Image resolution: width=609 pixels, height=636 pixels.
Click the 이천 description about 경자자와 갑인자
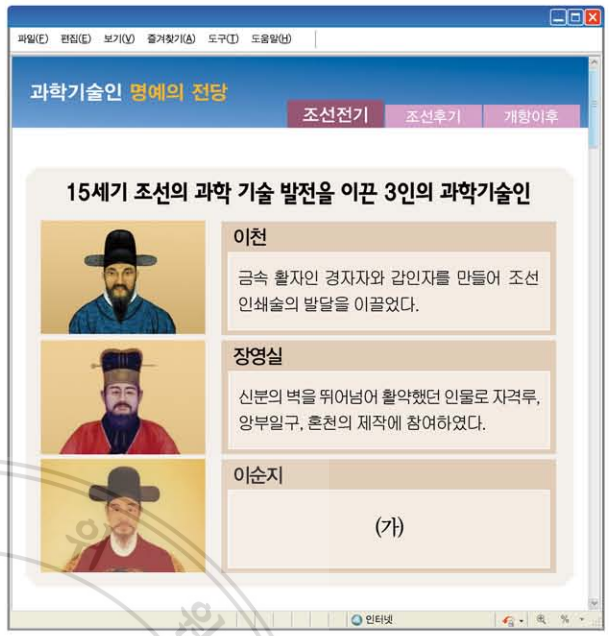click(x=388, y=291)
